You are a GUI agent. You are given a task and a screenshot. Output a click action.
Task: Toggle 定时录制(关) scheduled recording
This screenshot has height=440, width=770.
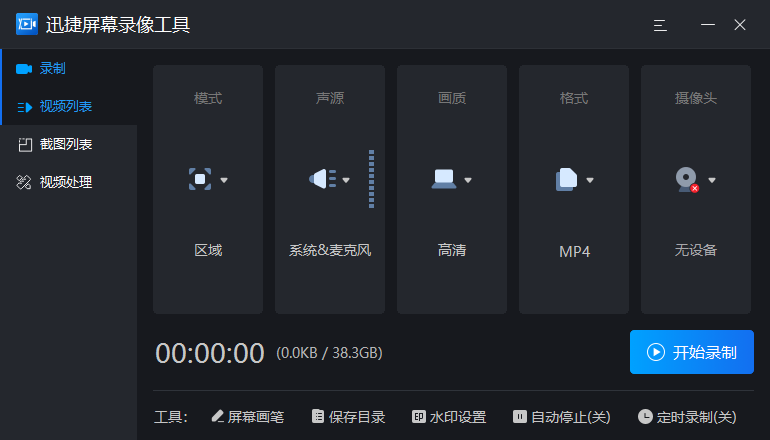pyautogui.click(x=688, y=417)
